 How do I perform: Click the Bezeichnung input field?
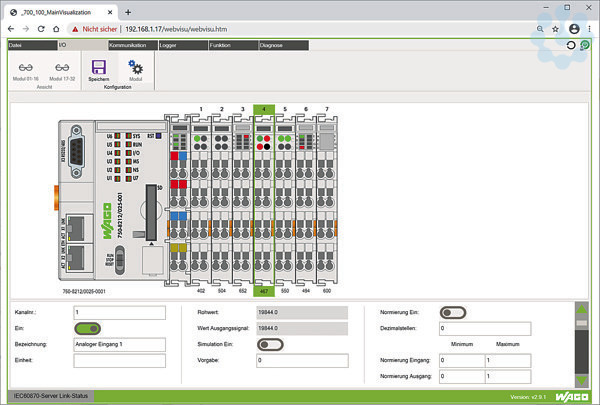click(117, 344)
